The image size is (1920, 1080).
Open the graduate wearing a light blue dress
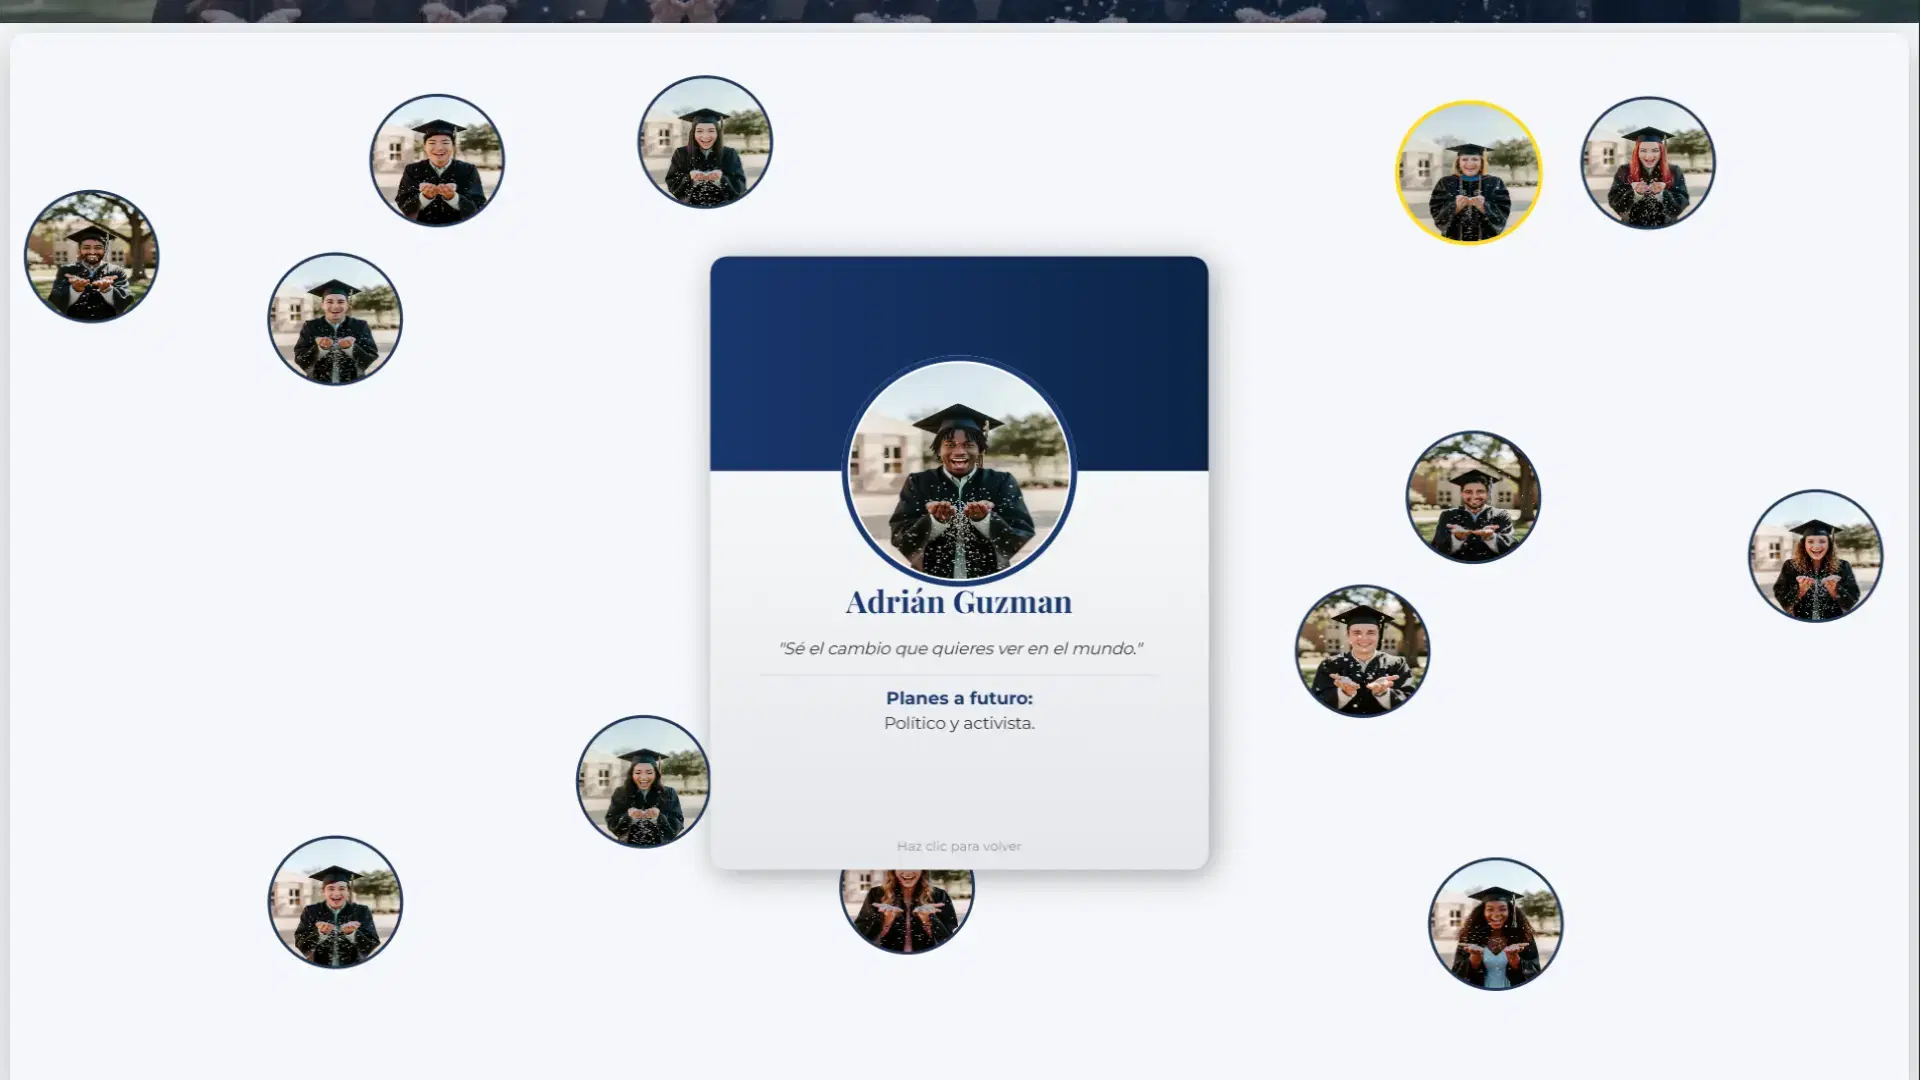[x=1495, y=924]
